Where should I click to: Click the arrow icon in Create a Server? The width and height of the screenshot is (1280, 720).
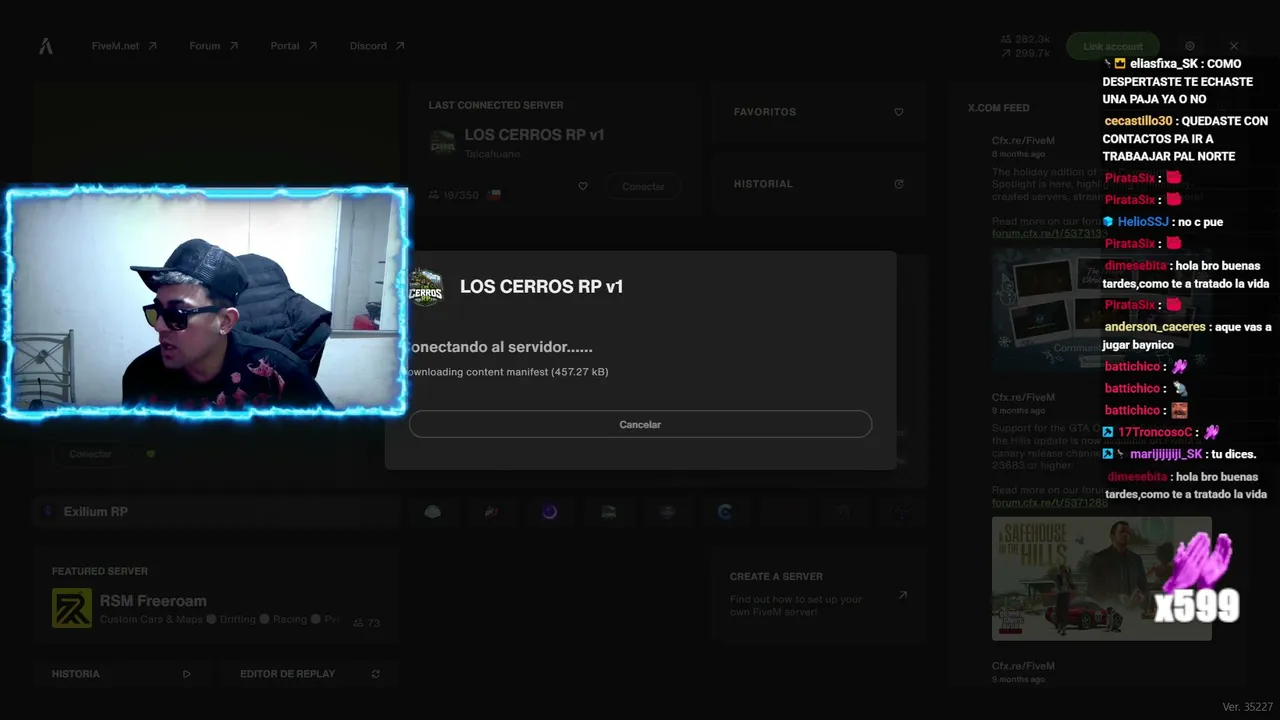pyautogui.click(x=902, y=595)
